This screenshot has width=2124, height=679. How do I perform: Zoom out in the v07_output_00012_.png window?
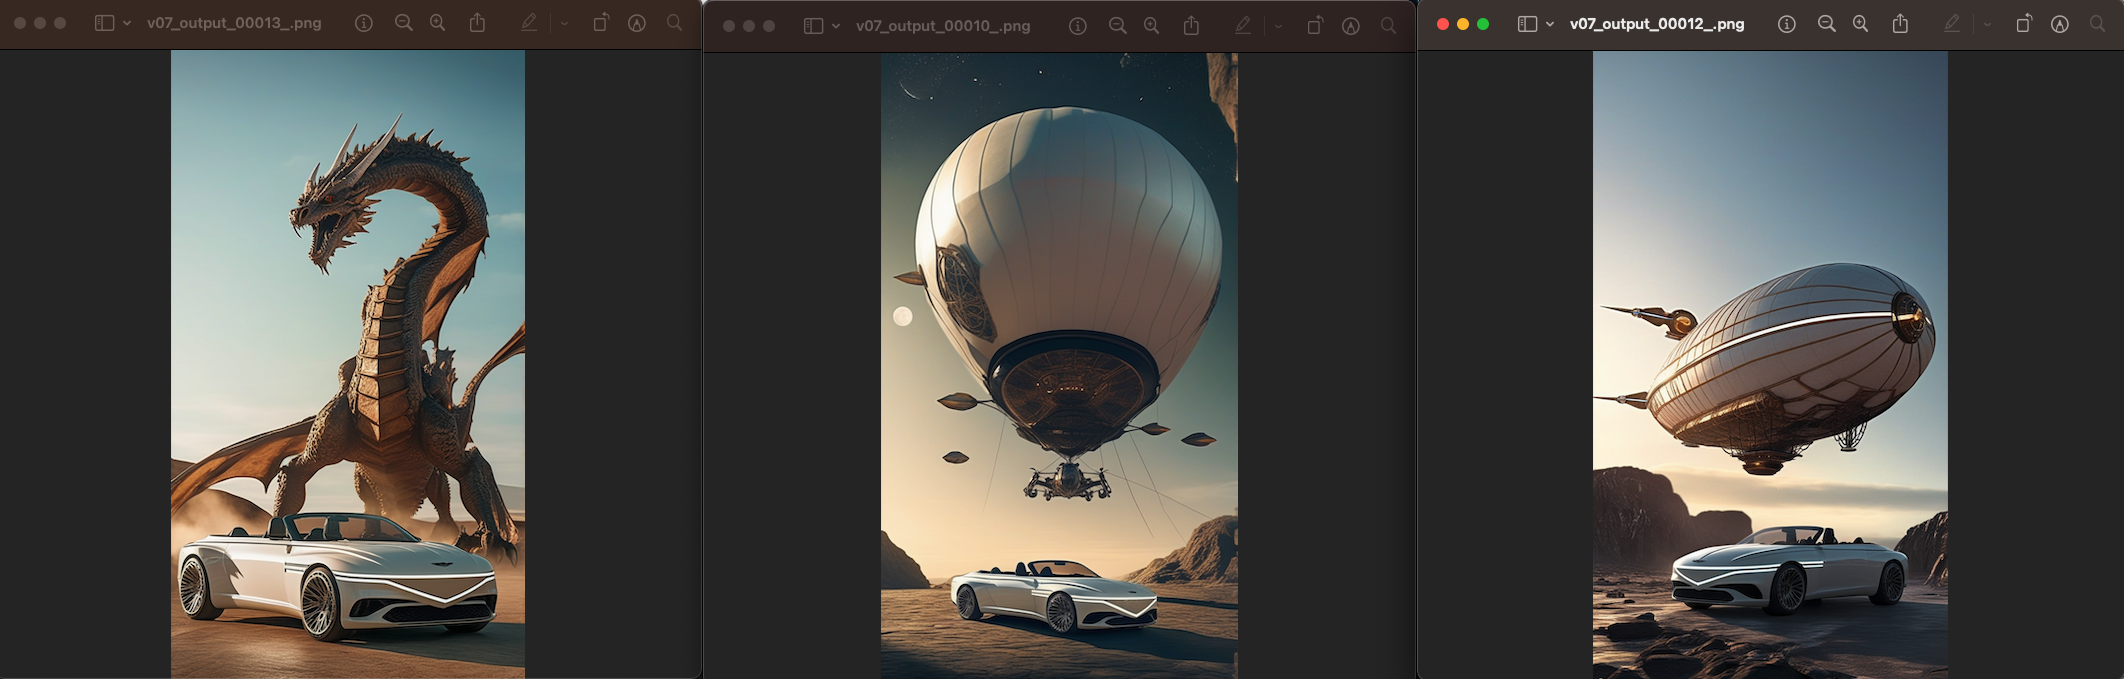(1827, 24)
